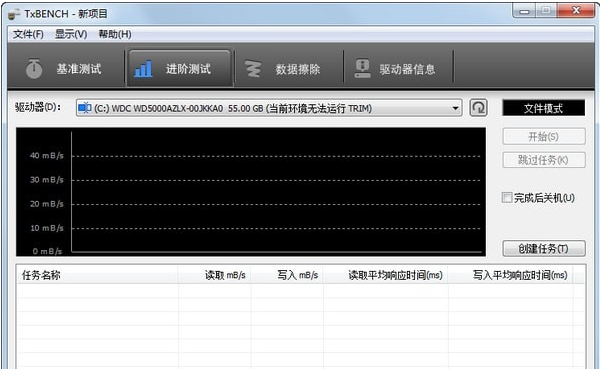This screenshot has width=600, height=369.
Task: Click the 读取平均响应时间(ms) column header
Action: [386, 275]
